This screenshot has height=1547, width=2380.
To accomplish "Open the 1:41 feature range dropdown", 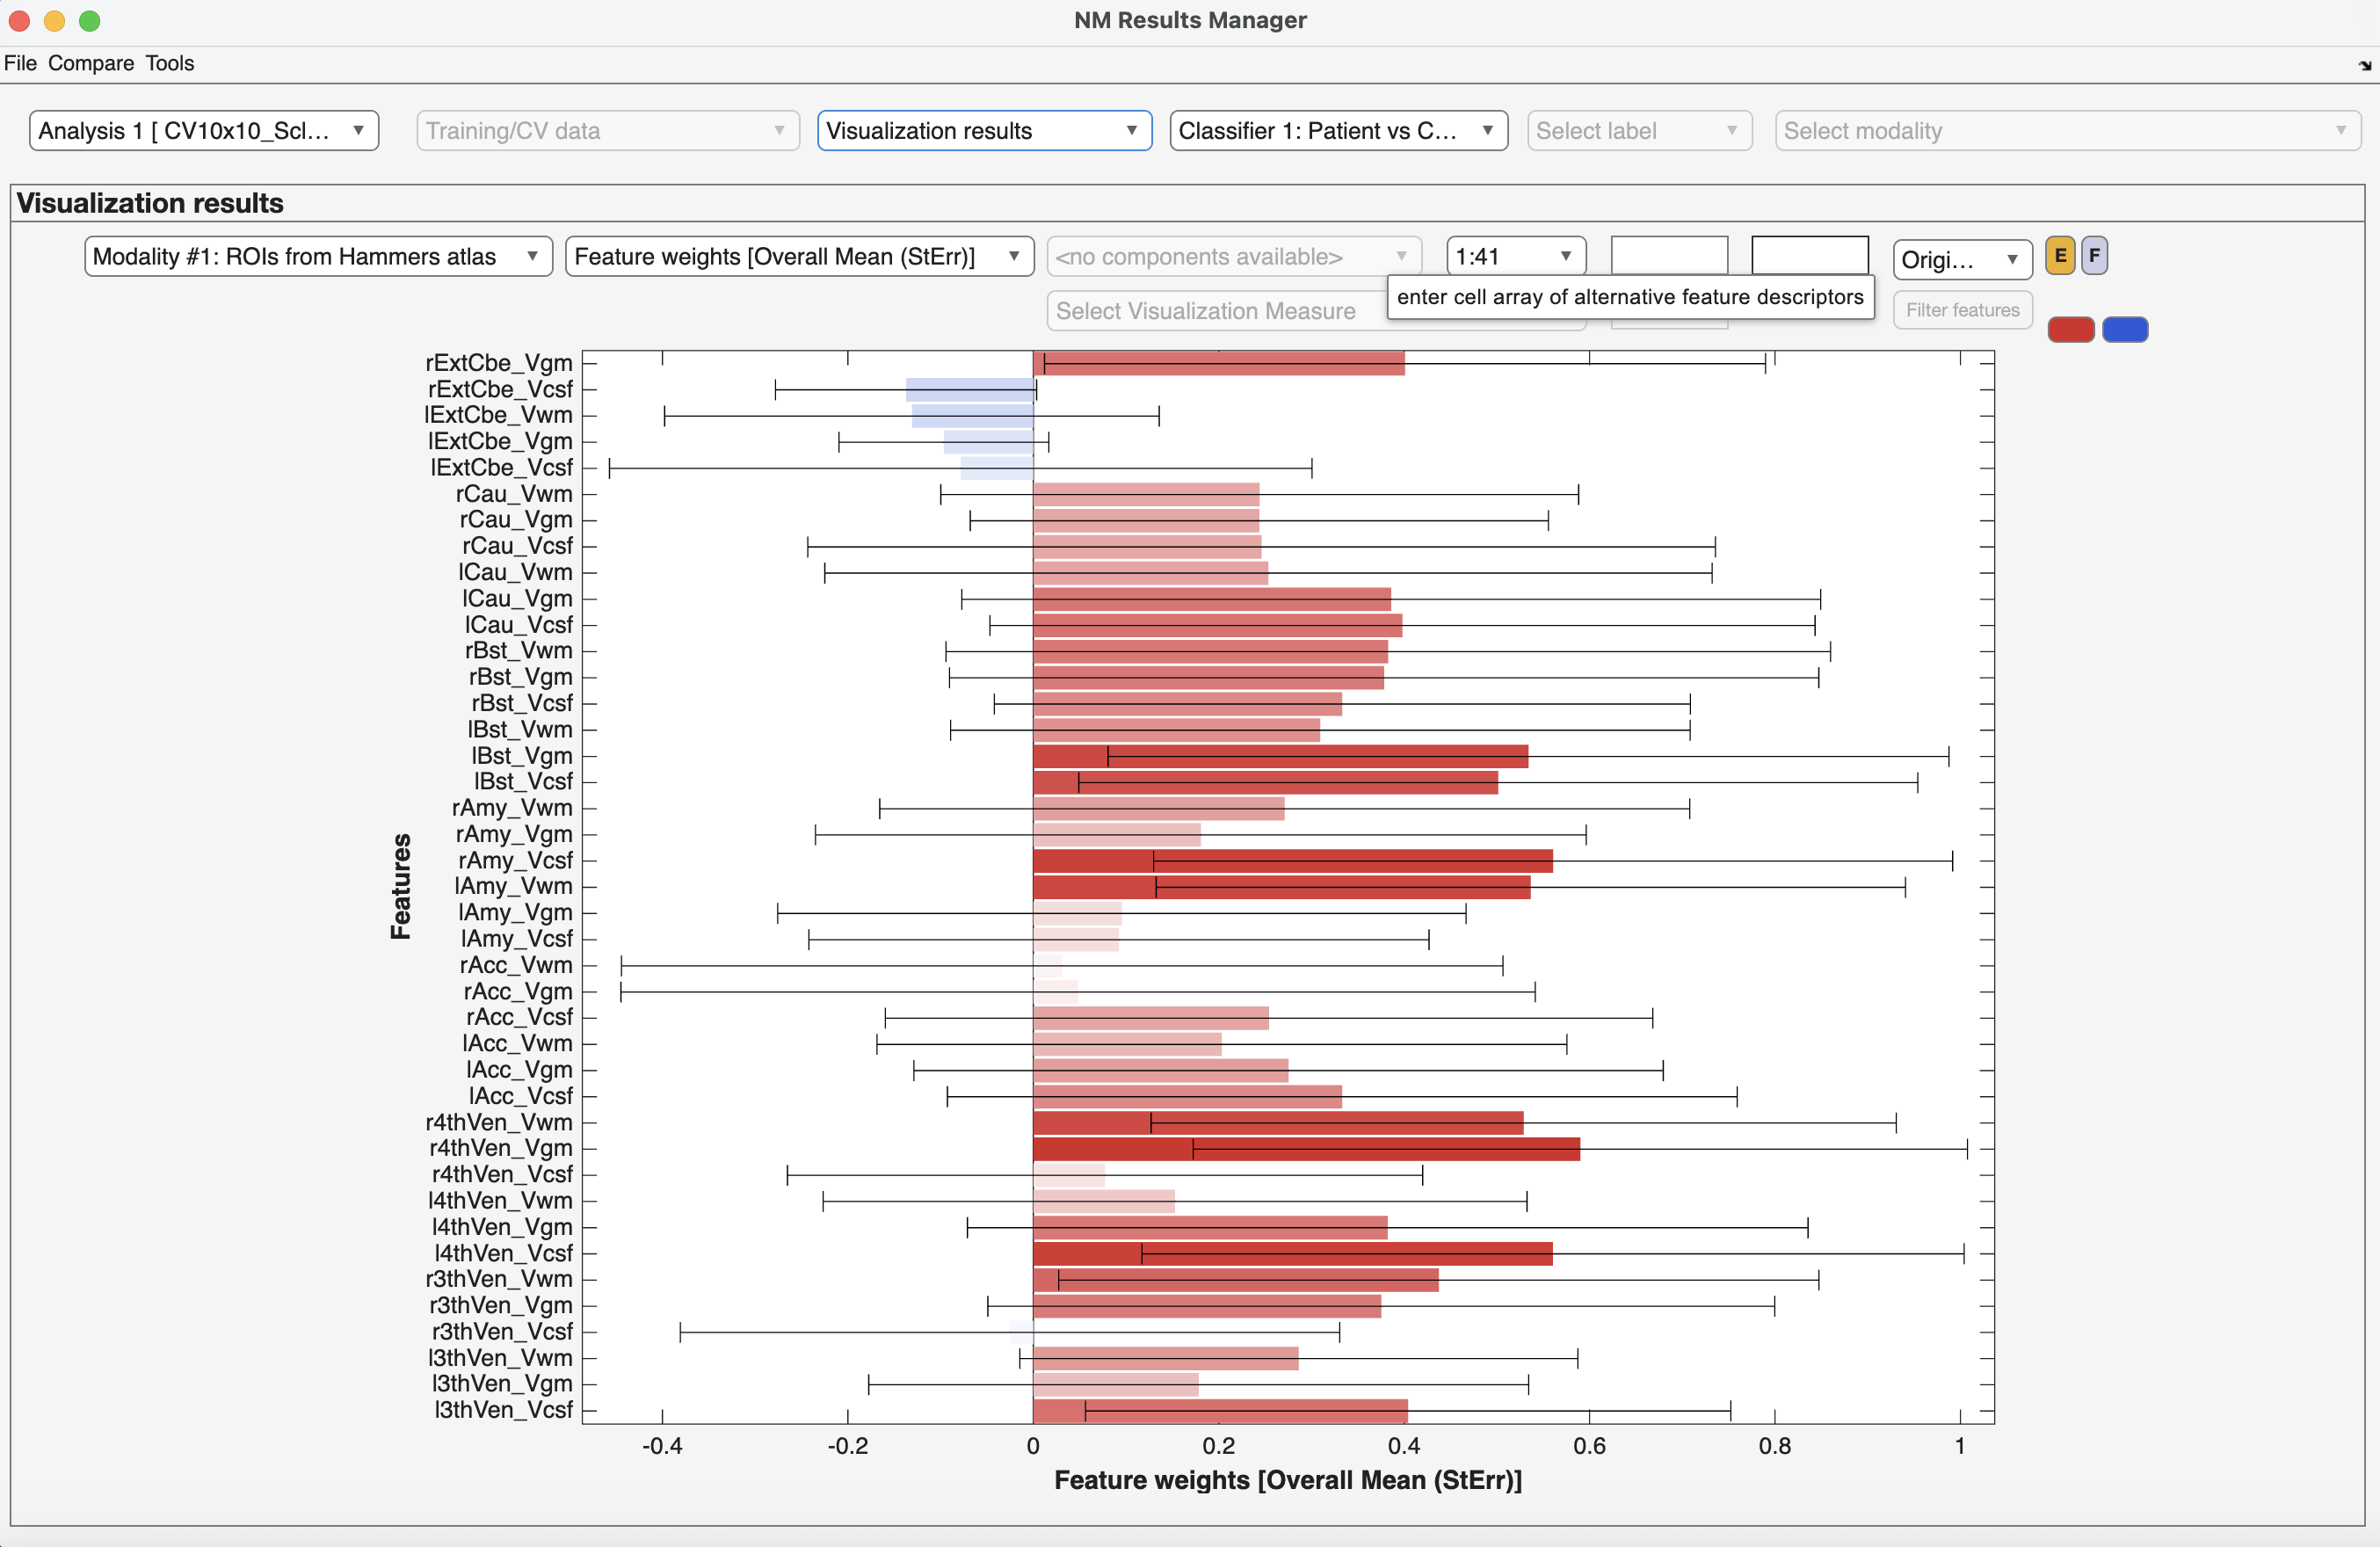I will [x=1515, y=255].
